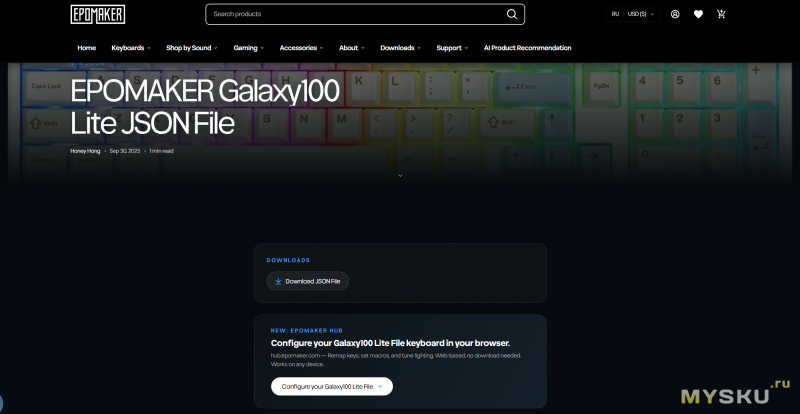Expand the Gaming menu
Viewport: 800px width, 414px height.
(x=248, y=48)
